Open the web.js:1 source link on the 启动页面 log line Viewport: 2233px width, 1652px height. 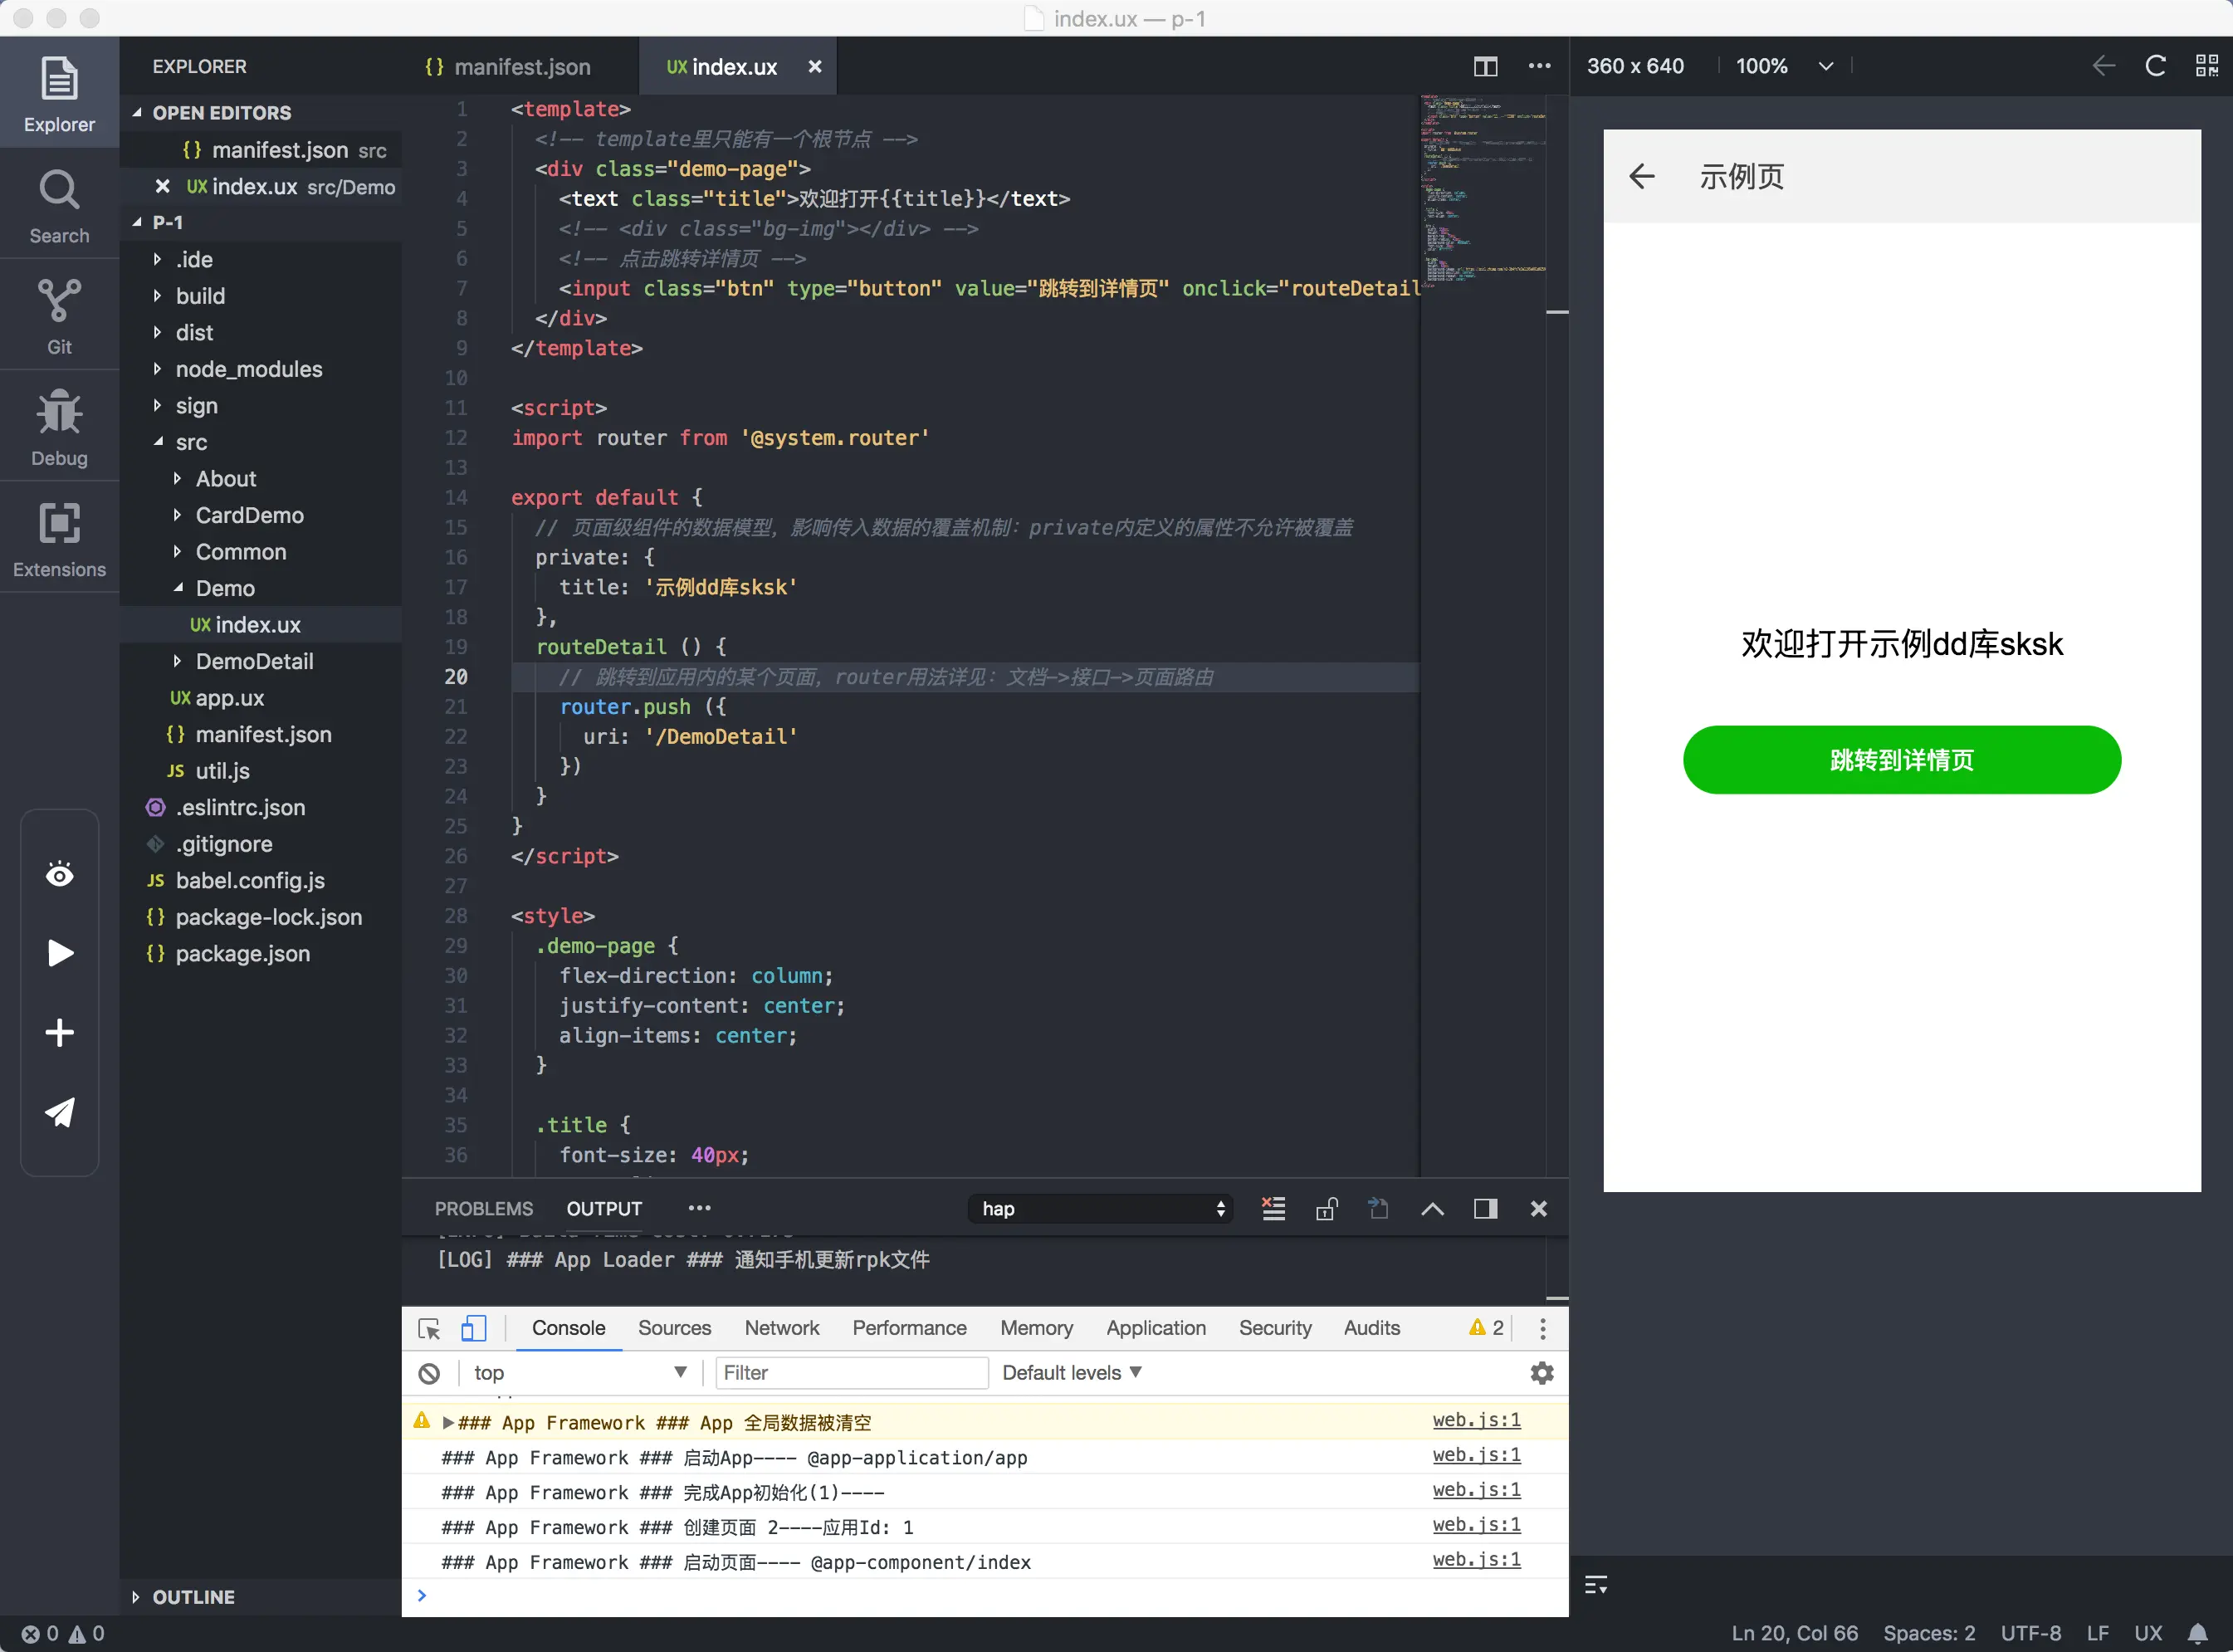1476,1559
